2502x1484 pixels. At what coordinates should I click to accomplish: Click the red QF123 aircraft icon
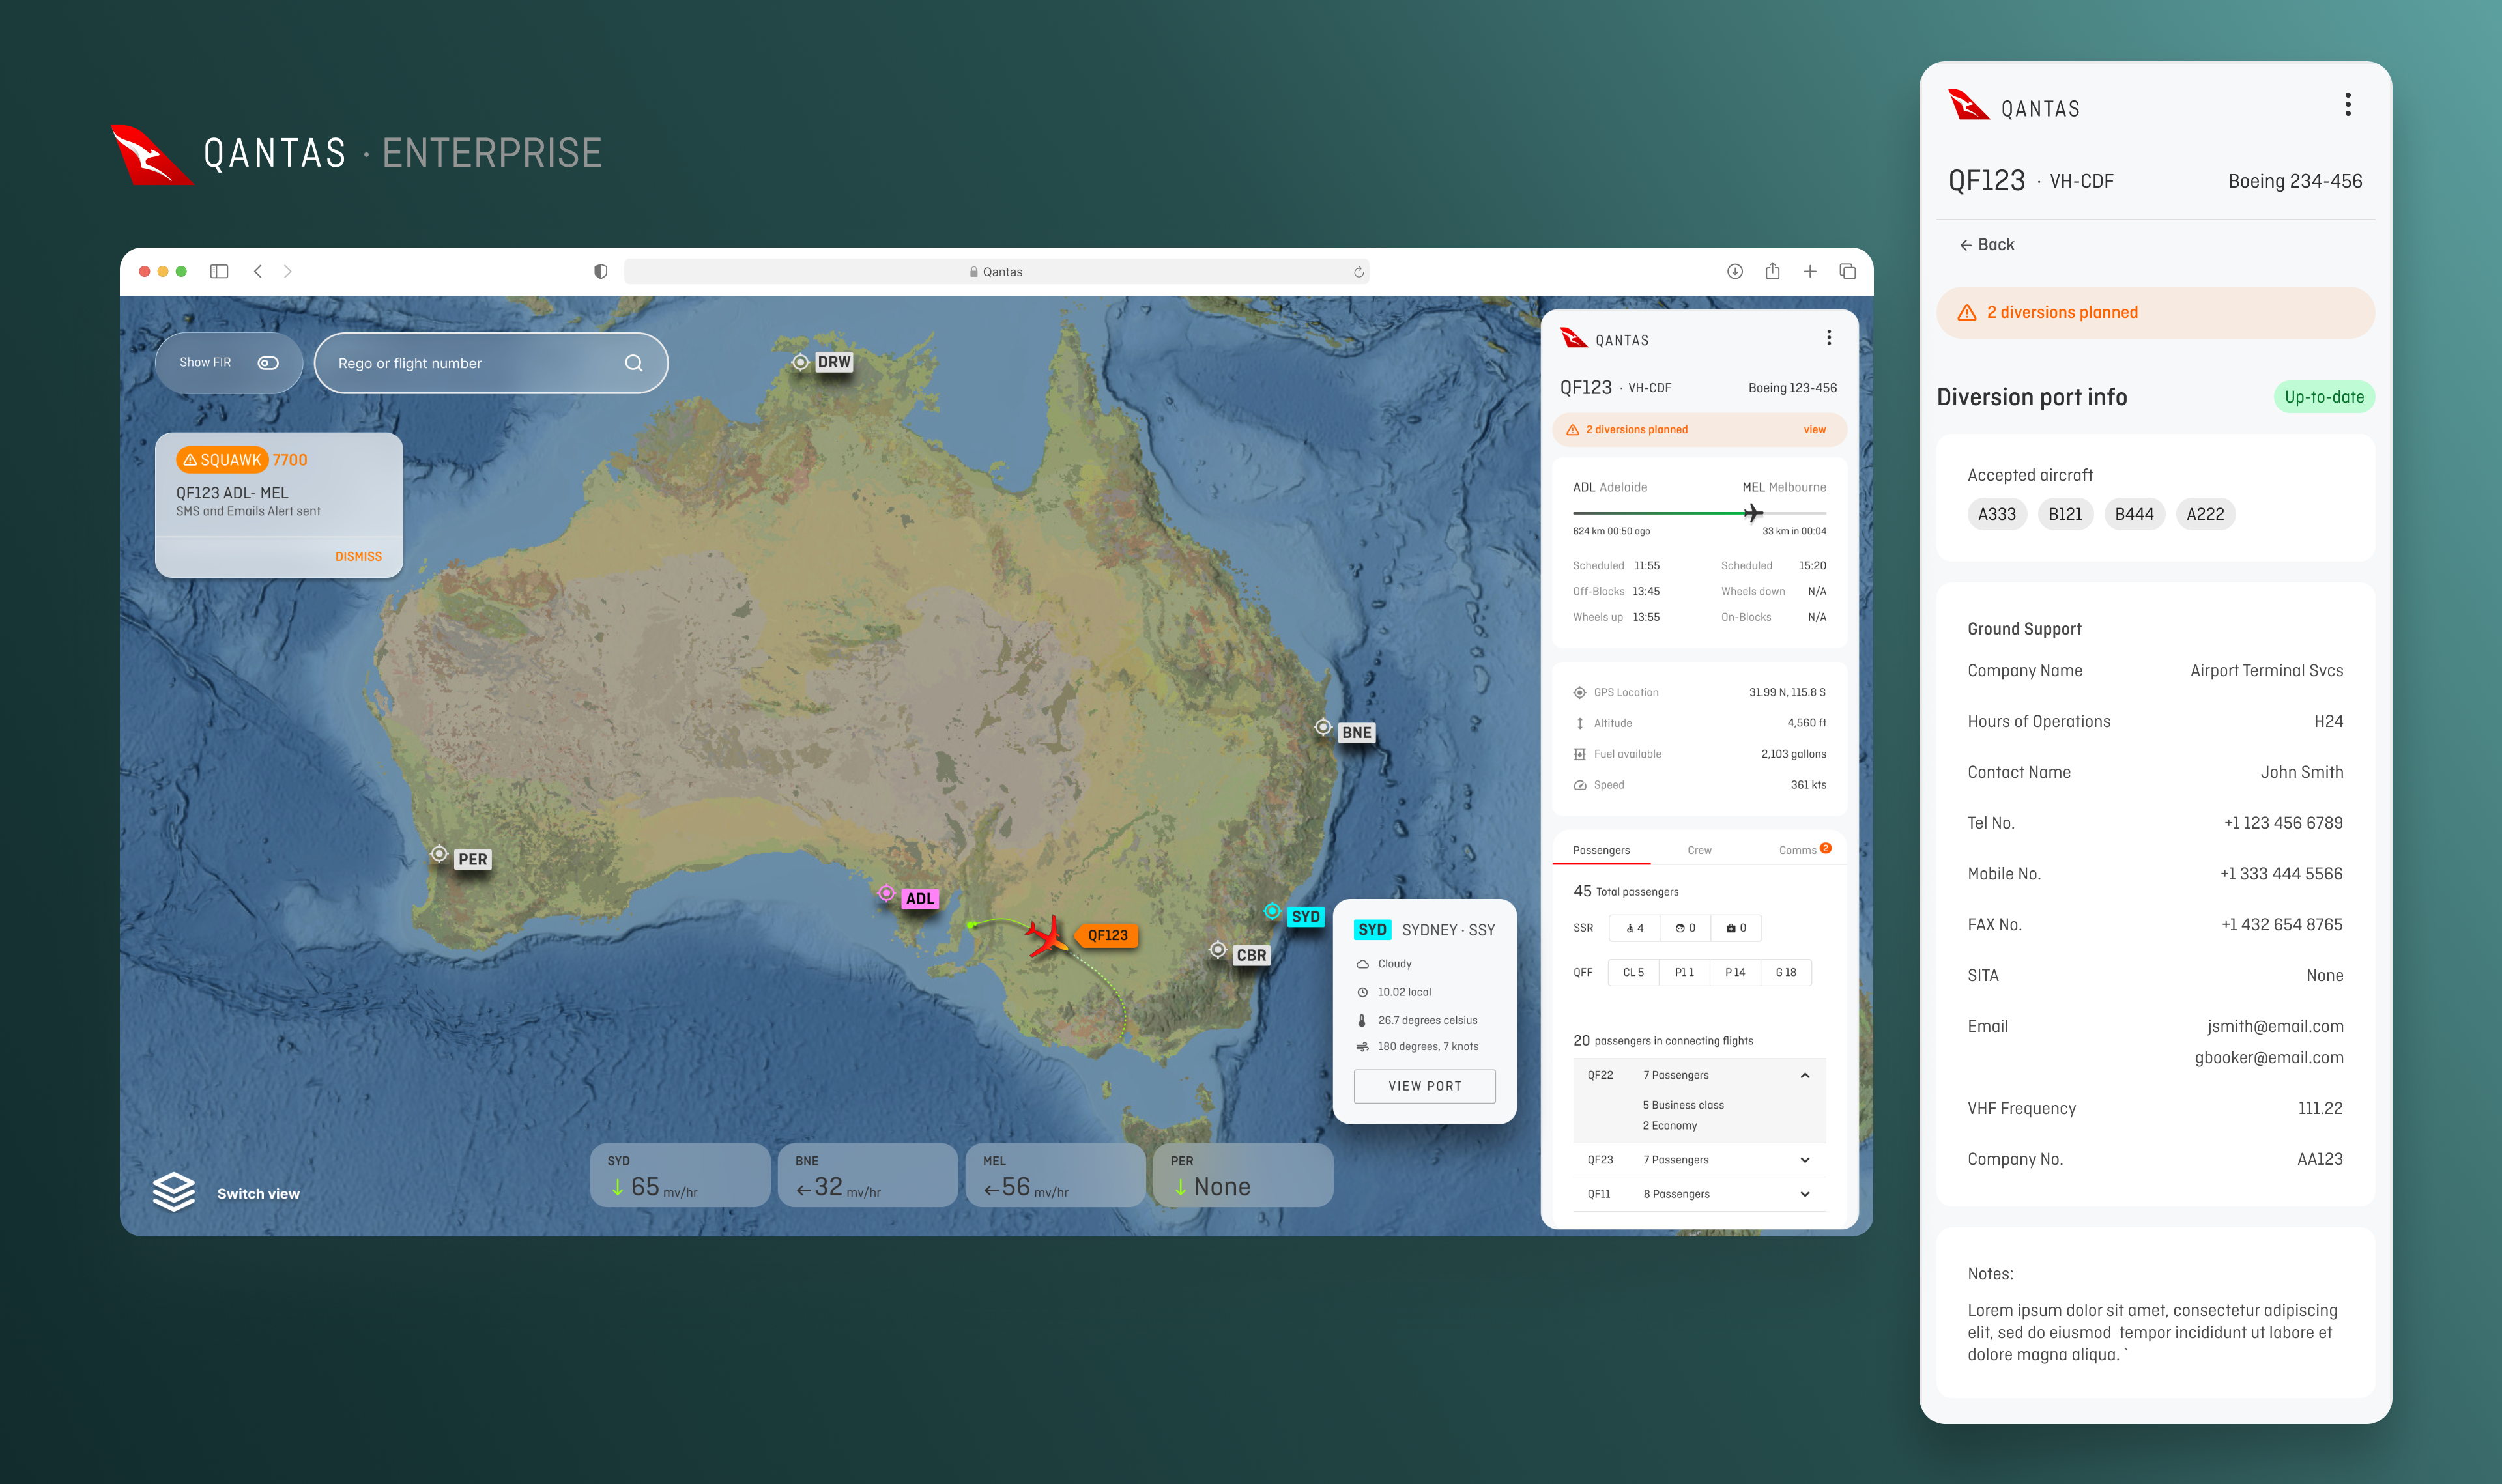pyautogui.click(x=1047, y=937)
